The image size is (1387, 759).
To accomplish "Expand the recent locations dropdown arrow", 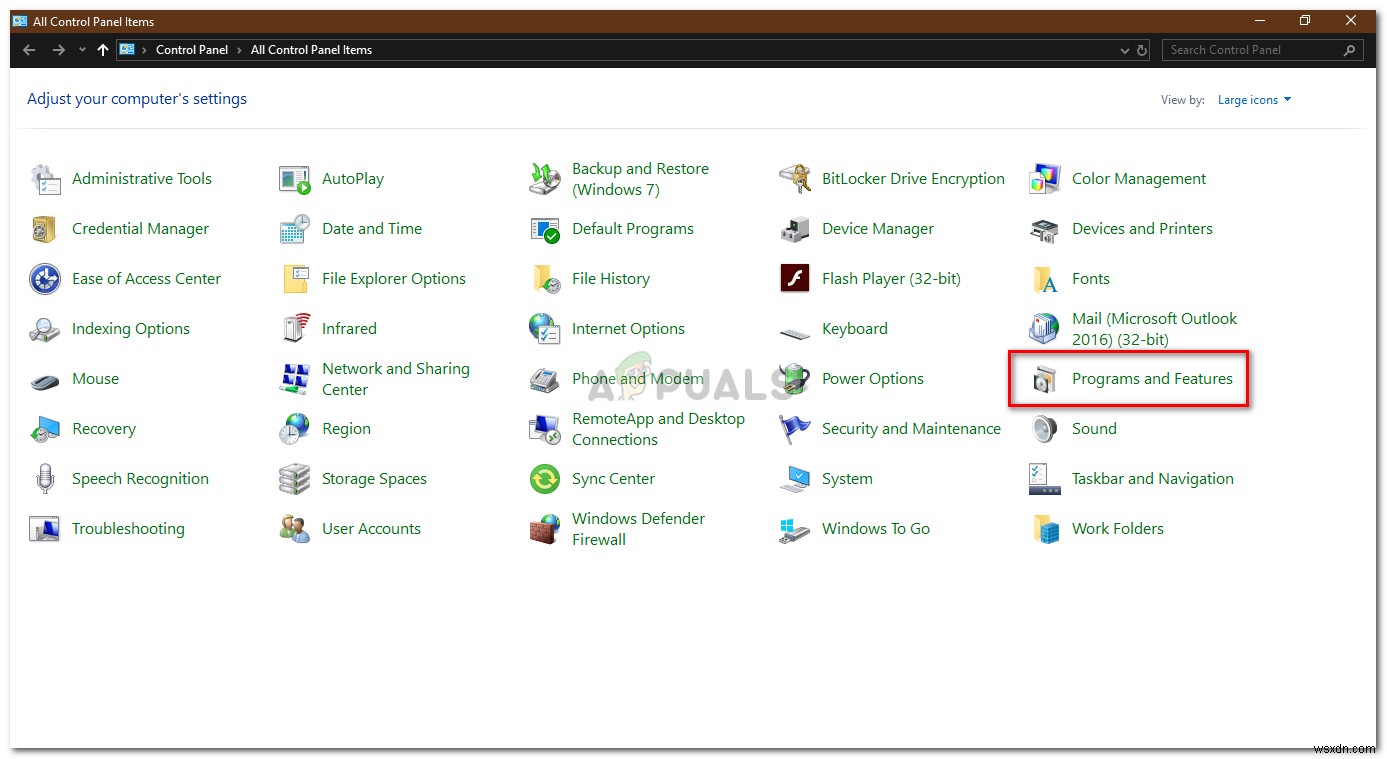I will pyautogui.click(x=82, y=50).
